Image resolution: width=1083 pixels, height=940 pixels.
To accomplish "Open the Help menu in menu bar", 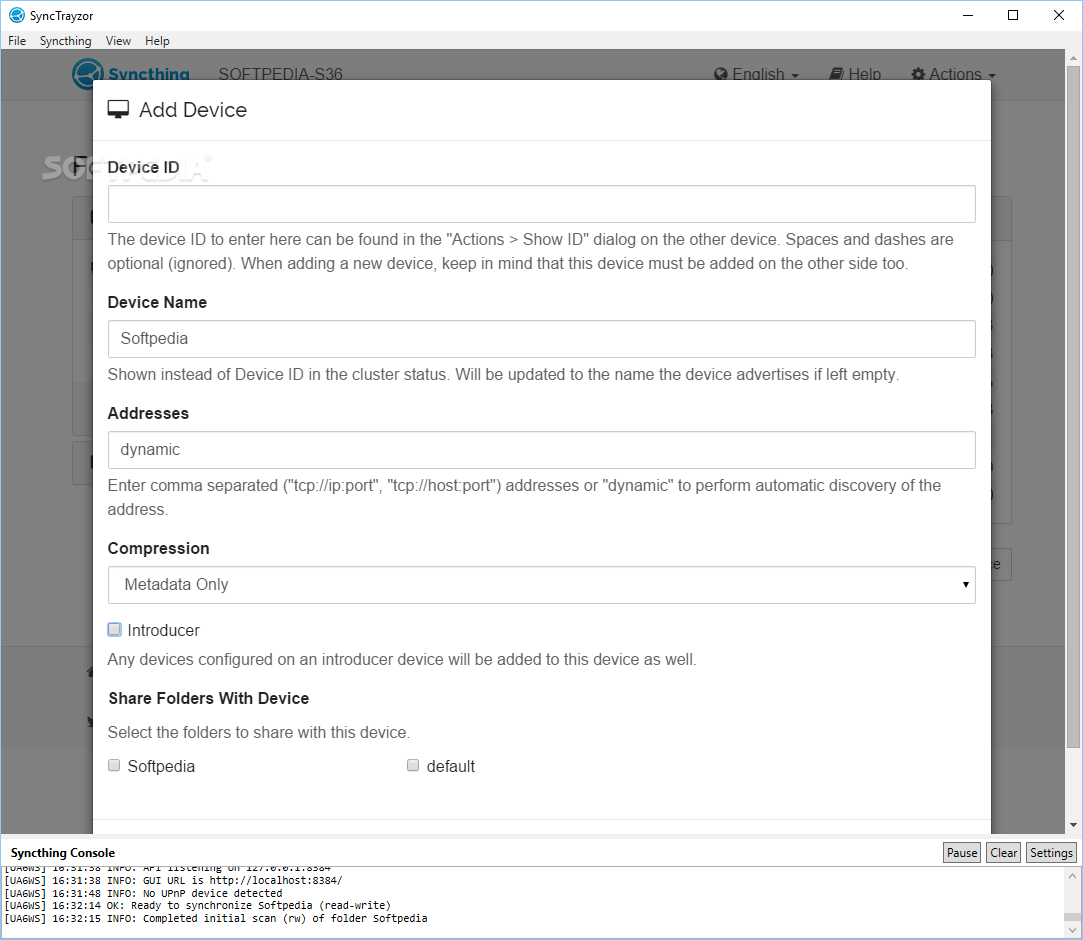I will [x=157, y=41].
